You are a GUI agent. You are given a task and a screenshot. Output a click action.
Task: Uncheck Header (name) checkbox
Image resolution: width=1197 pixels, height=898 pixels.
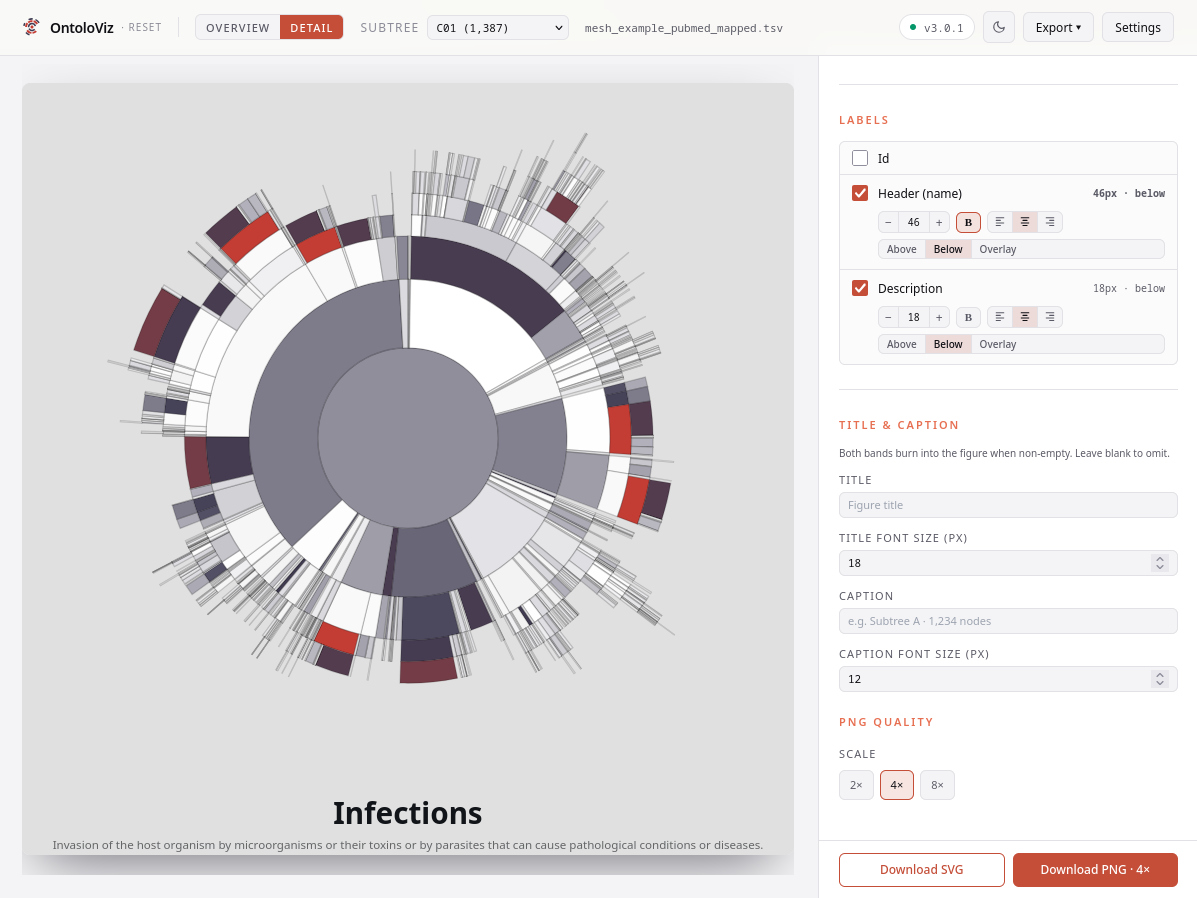(860, 193)
